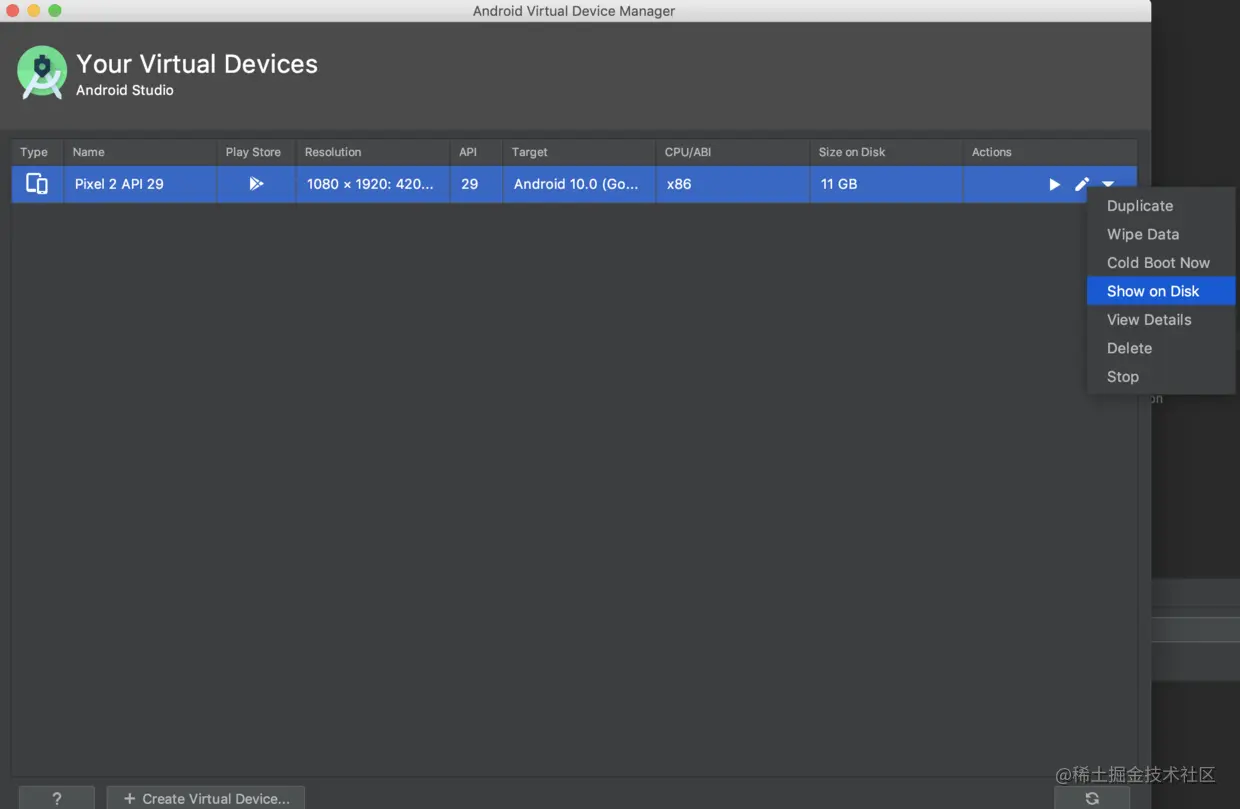The image size is (1240, 809).
Task: Sort by the Play Store column header
Action: point(256,152)
